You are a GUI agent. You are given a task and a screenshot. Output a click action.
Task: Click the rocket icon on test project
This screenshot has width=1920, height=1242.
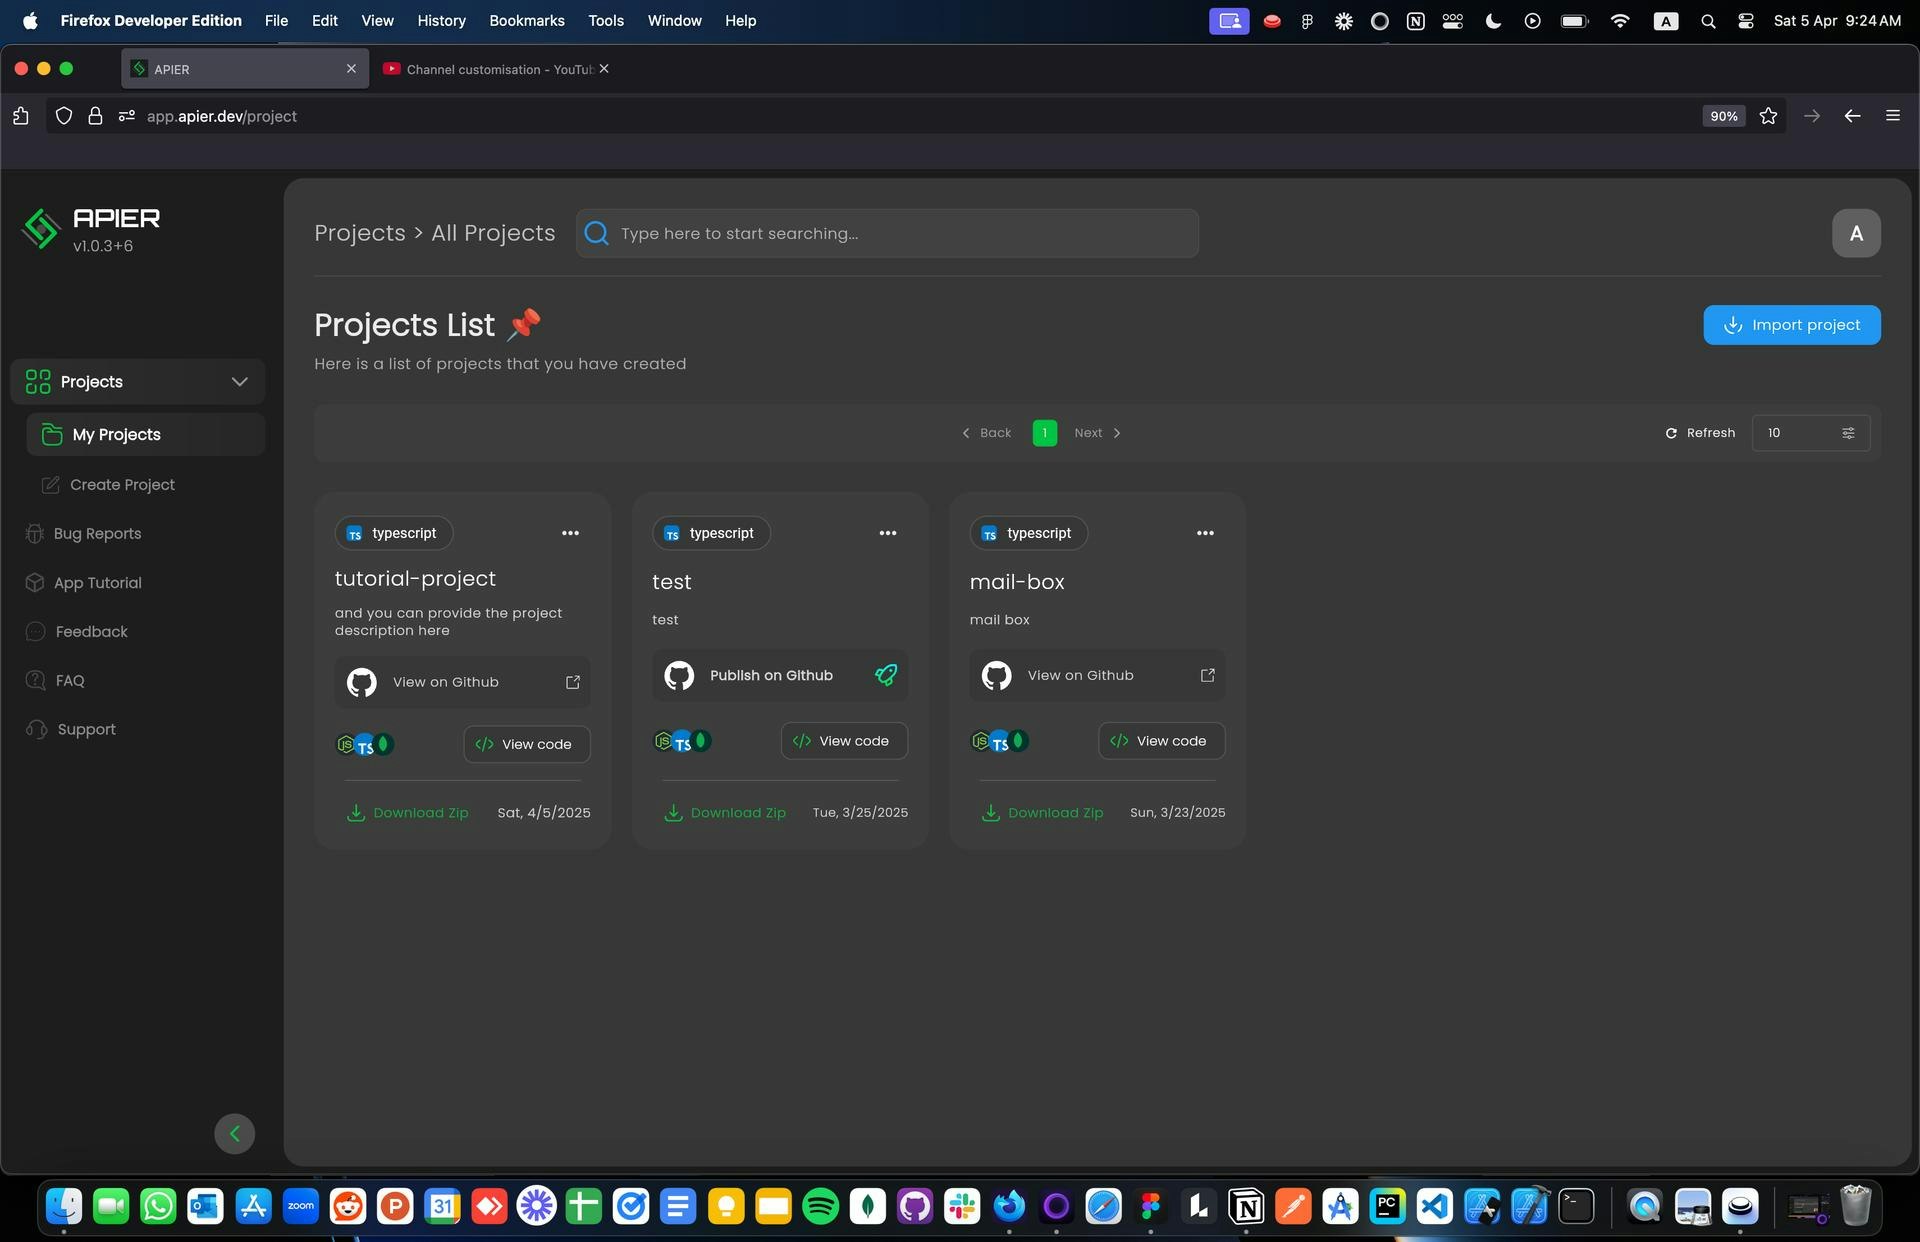pos(886,675)
